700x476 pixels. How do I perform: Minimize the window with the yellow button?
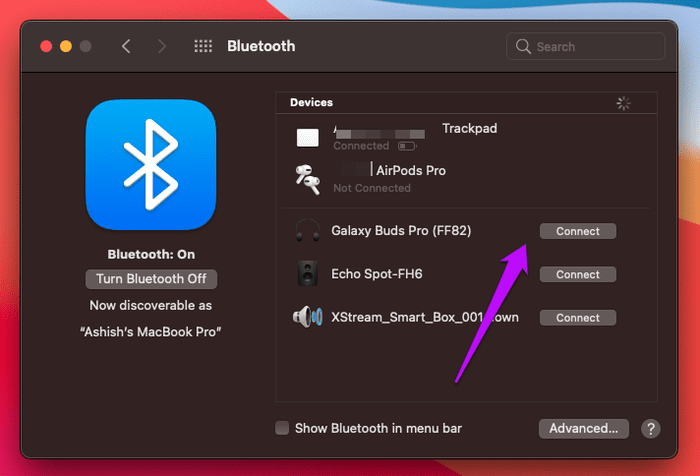point(66,46)
